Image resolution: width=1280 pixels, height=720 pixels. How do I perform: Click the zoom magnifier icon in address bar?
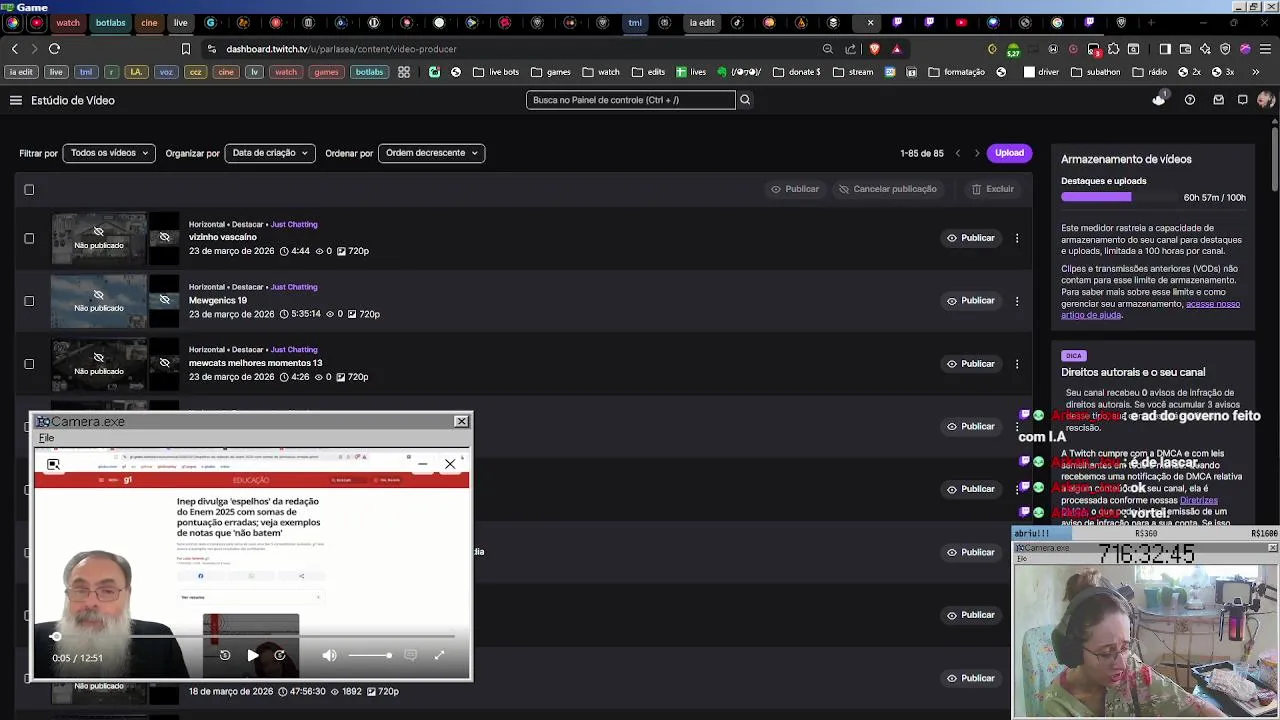828,49
